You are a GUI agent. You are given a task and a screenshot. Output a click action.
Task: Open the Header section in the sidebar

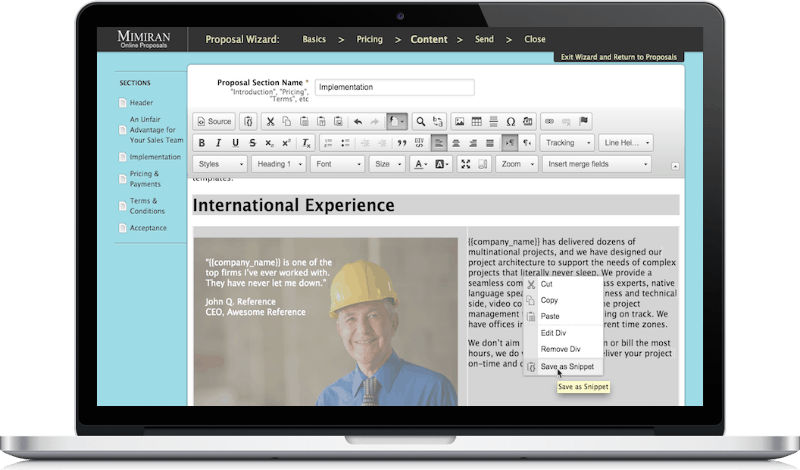pos(136,103)
